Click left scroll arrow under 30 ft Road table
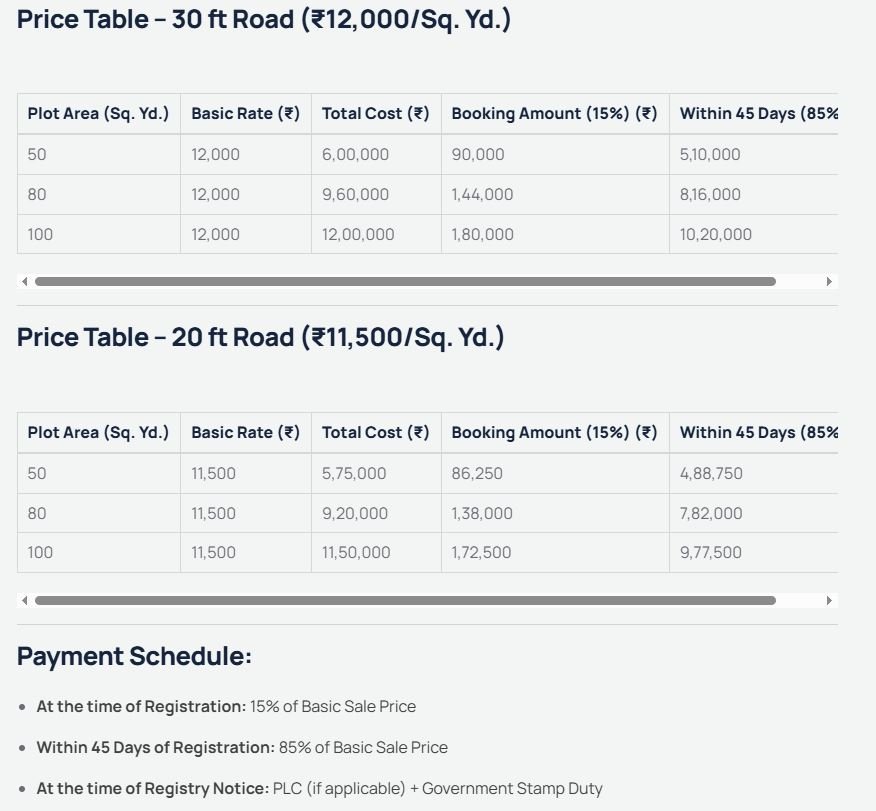The width and height of the screenshot is (876, 811). pos(24,282)
